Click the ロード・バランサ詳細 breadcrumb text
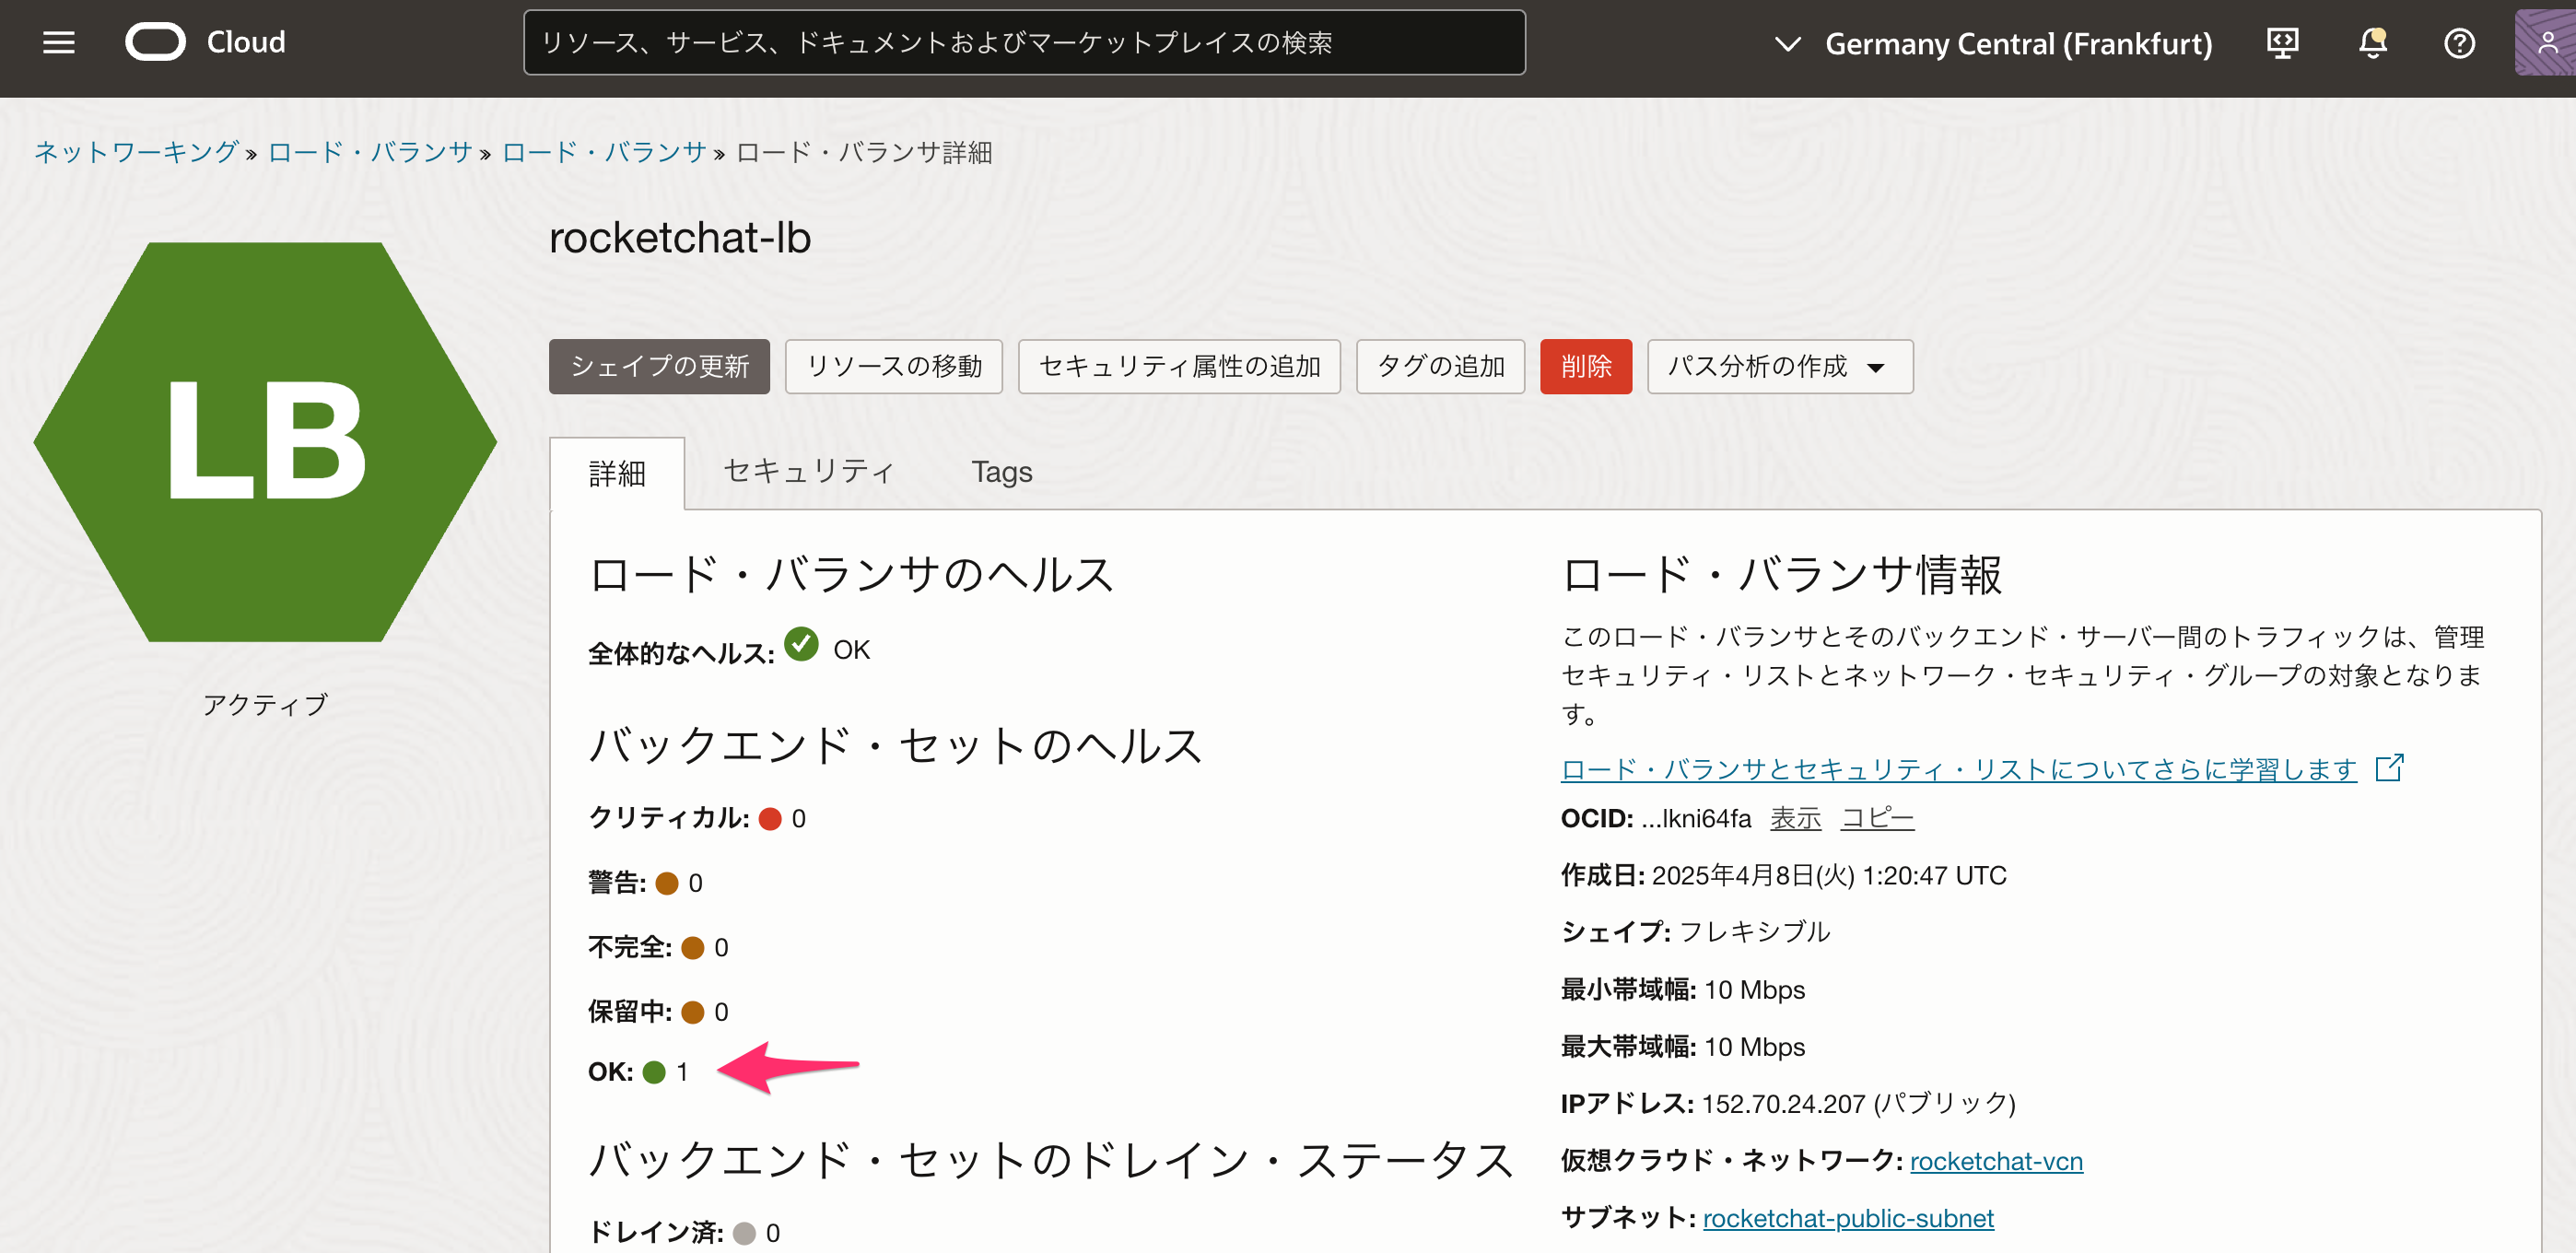The image size is (2576, 1253). pos(864,152)
